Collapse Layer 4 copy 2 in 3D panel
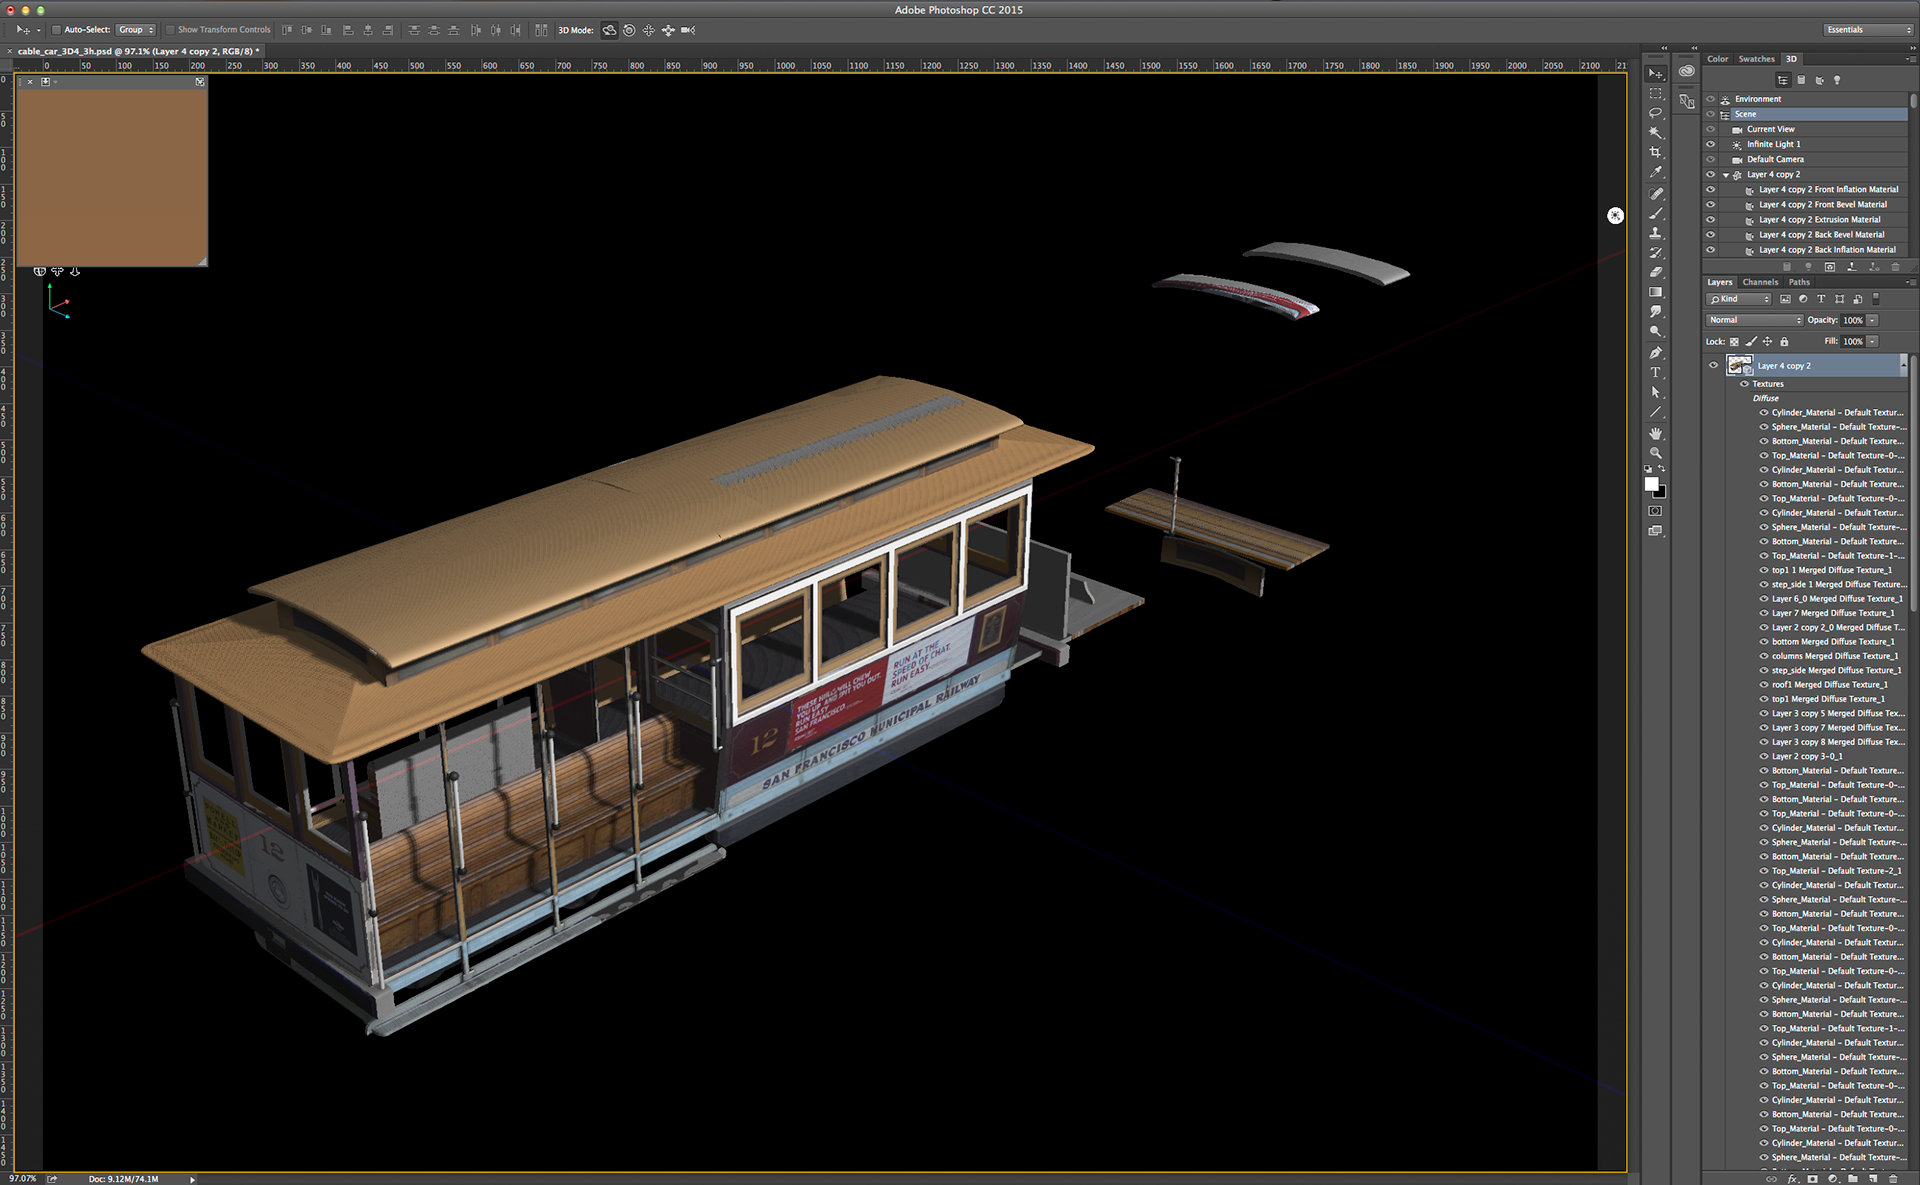The height and width of the screenshot is (1185, 1920). click(1726, 175)
